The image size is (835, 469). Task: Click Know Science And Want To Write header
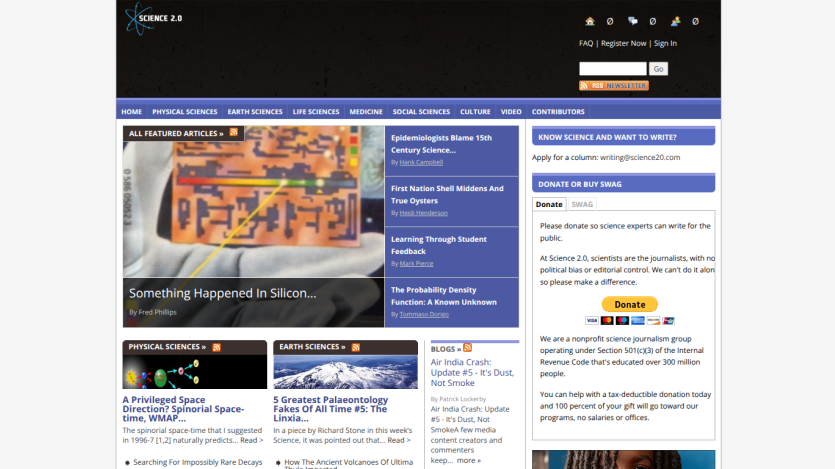(x=624, y=137)
